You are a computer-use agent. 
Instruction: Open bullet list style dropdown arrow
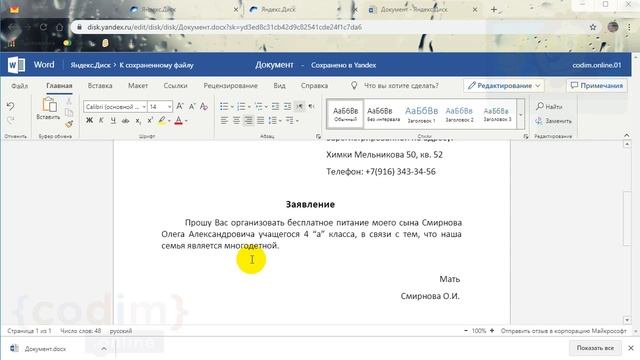coord(232,107)
